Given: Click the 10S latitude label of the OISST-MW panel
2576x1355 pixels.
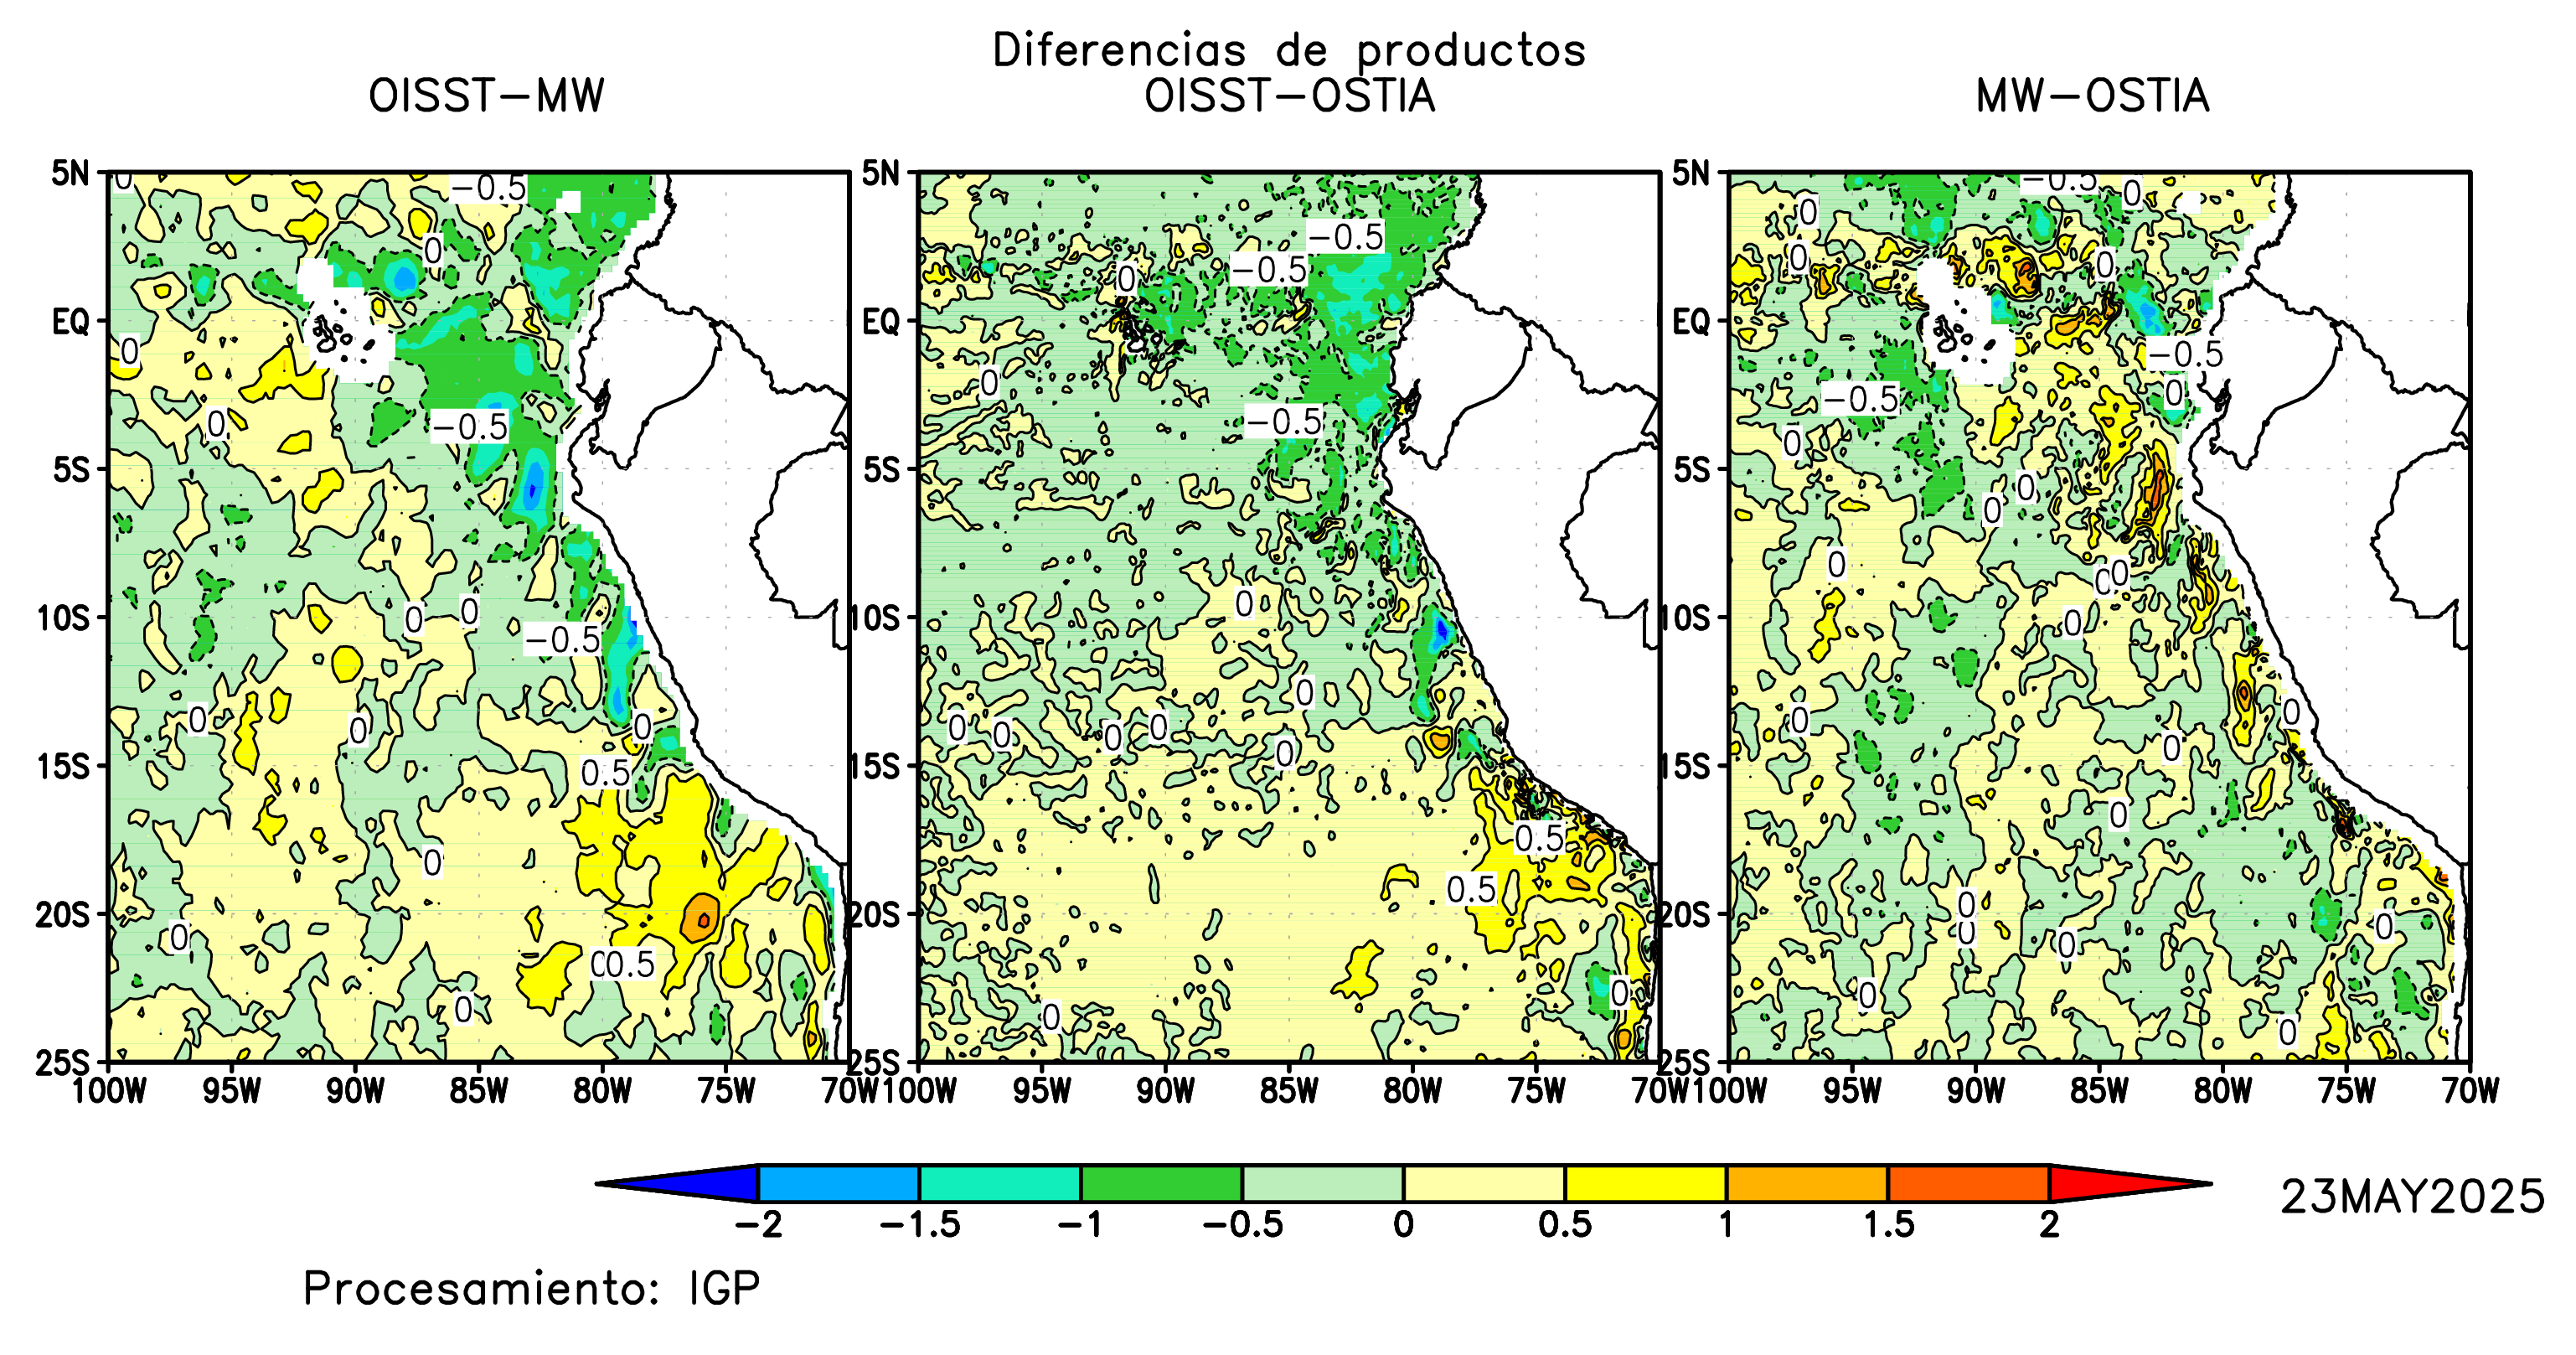Looking at the screenshot, I should pos(63,618).
